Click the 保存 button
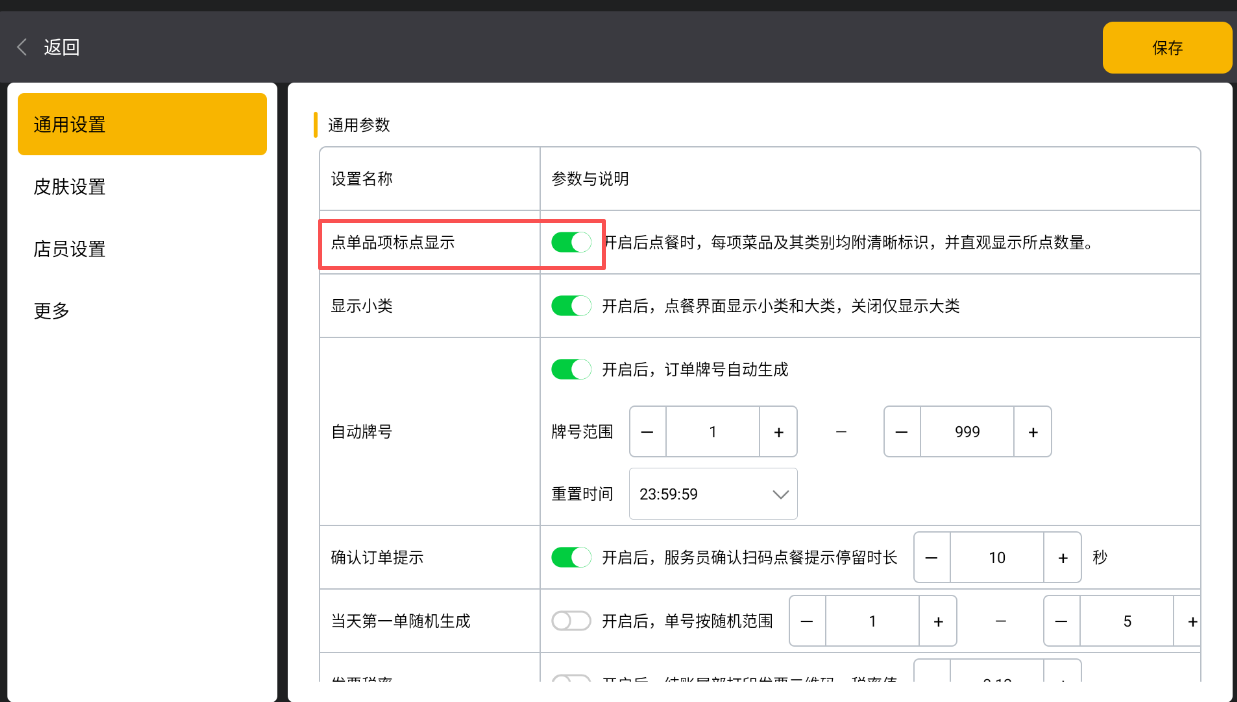The height and width of the screenshot is (702, 1237). click(x=1167, y=48)
